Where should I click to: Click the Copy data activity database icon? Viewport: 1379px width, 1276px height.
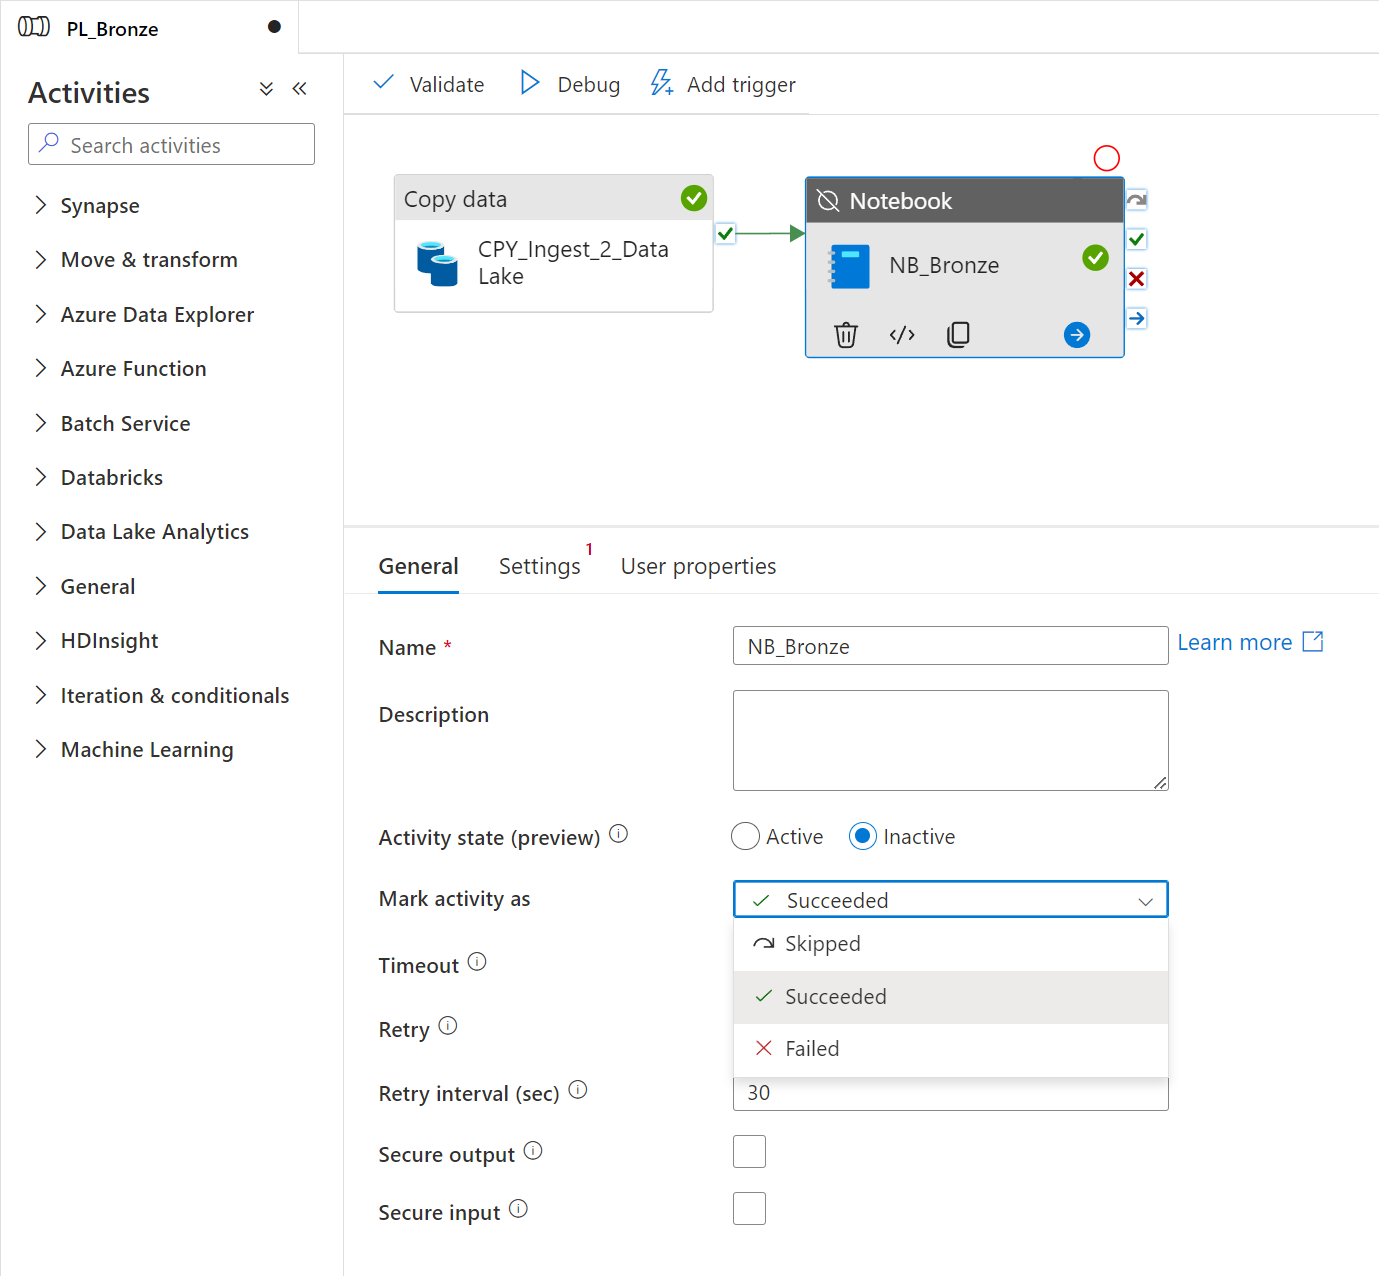coord(437,263)
